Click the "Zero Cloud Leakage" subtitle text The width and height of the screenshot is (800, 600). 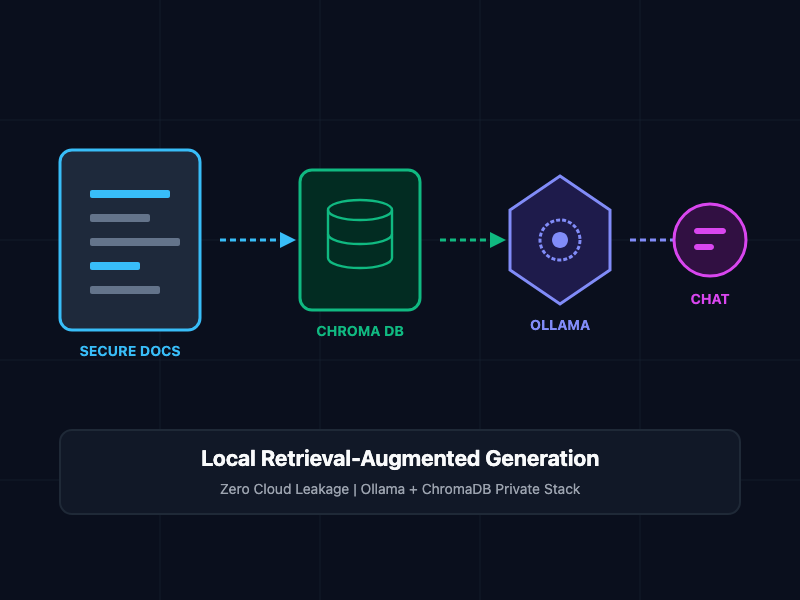point(284,489)
